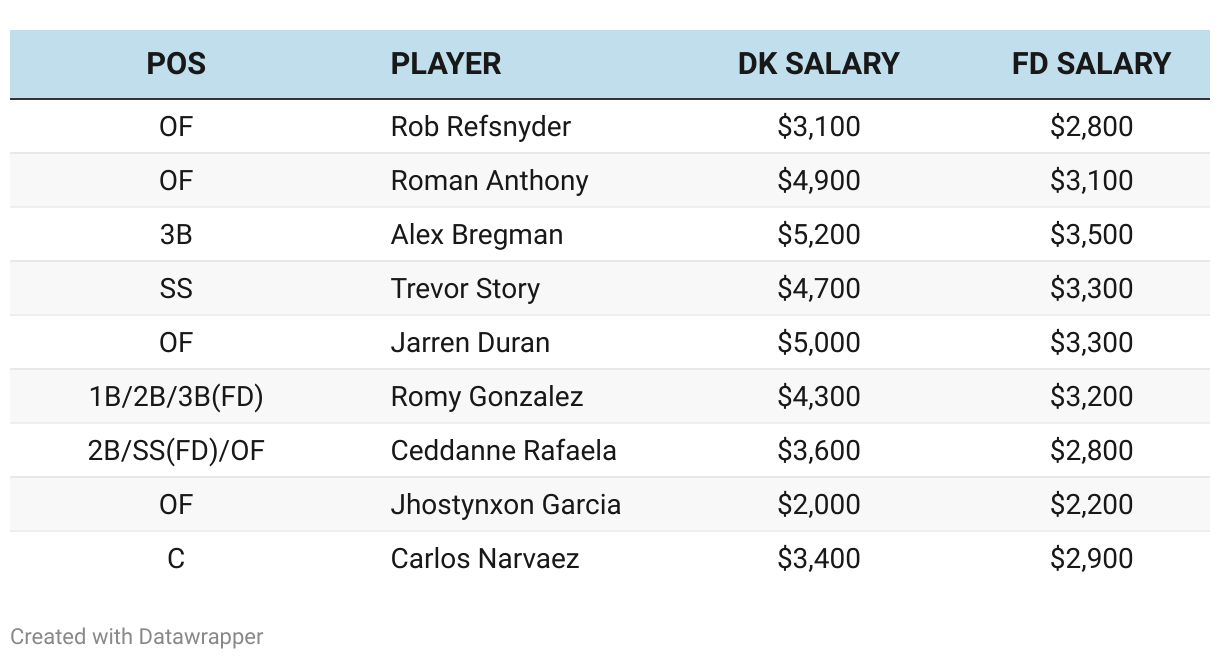
Task: Click the $2,900 FD salary for Narvaez
Action: click(1092, 559)
